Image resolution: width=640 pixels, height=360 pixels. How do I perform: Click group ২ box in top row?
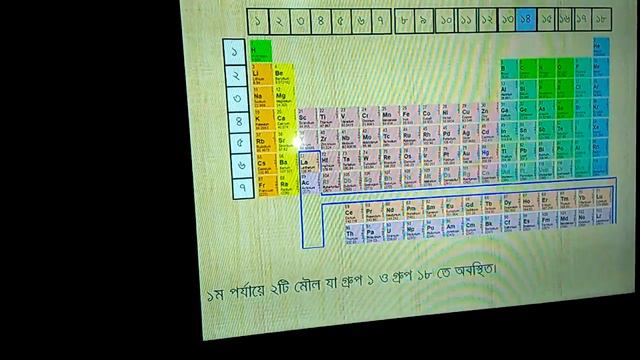280,21
